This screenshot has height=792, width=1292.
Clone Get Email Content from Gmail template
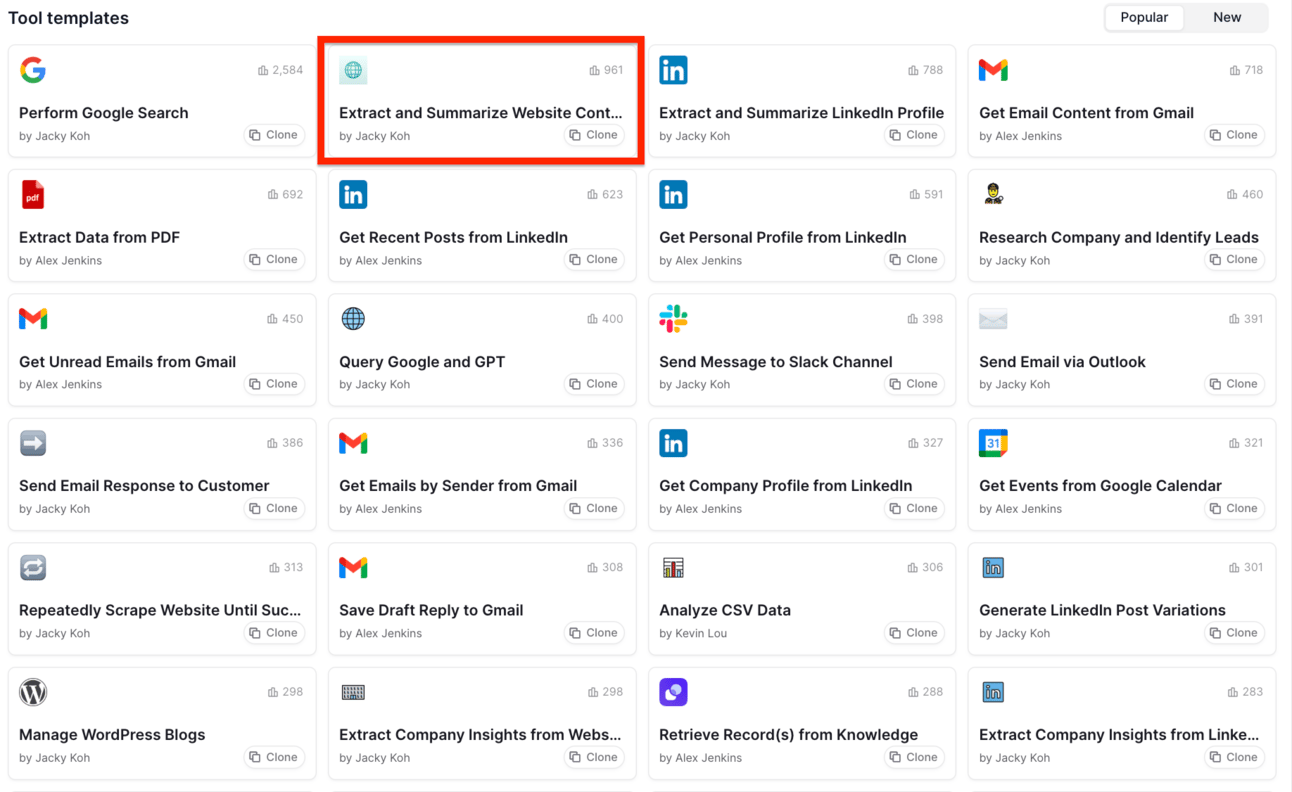[x=1234, y=135]
